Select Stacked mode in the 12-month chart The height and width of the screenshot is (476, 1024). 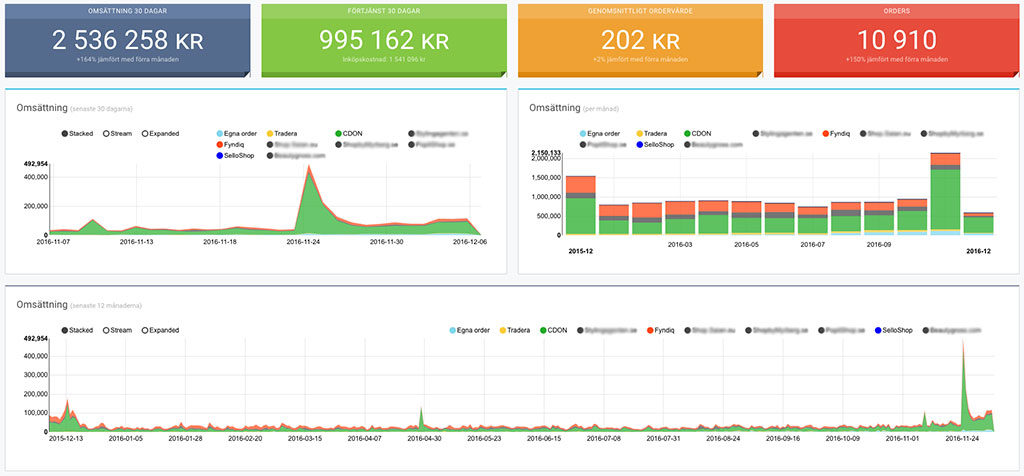(x=78, y=330)
